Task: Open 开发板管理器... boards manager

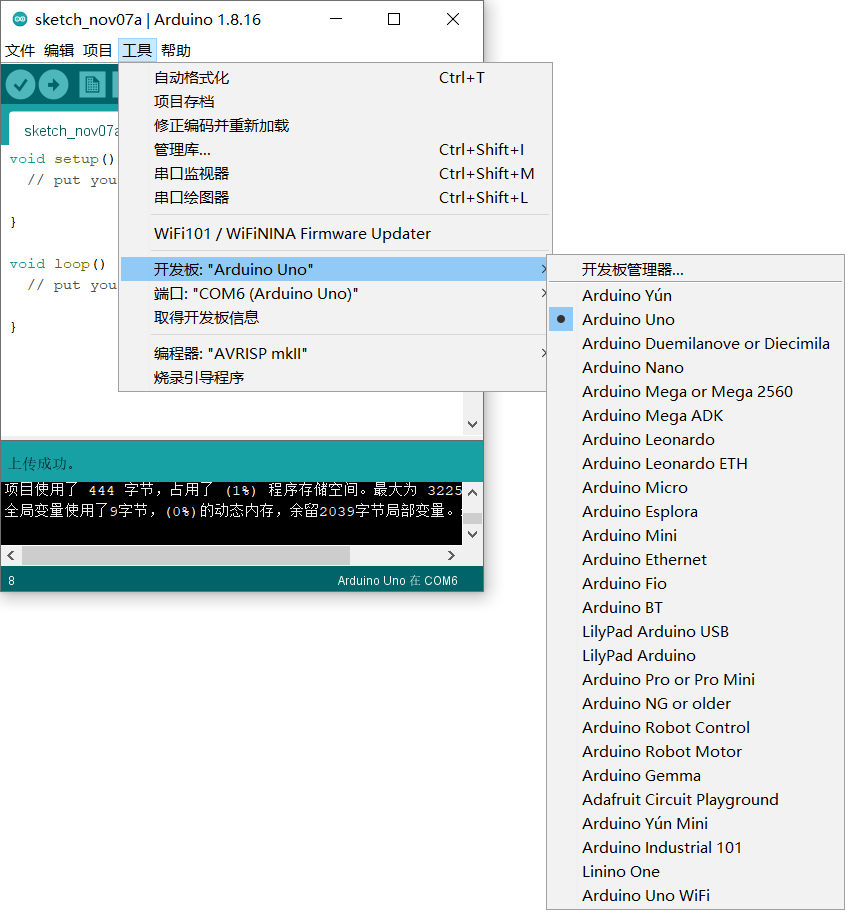Action: [x=696, y=270]
